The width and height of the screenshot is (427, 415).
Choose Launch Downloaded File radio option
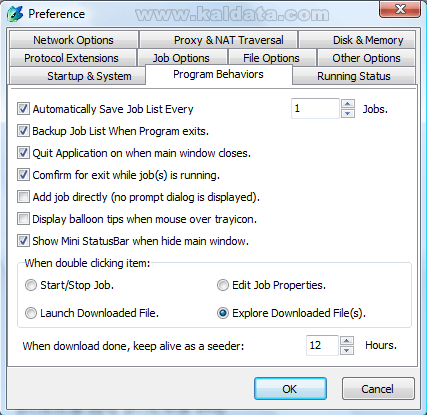31,313
